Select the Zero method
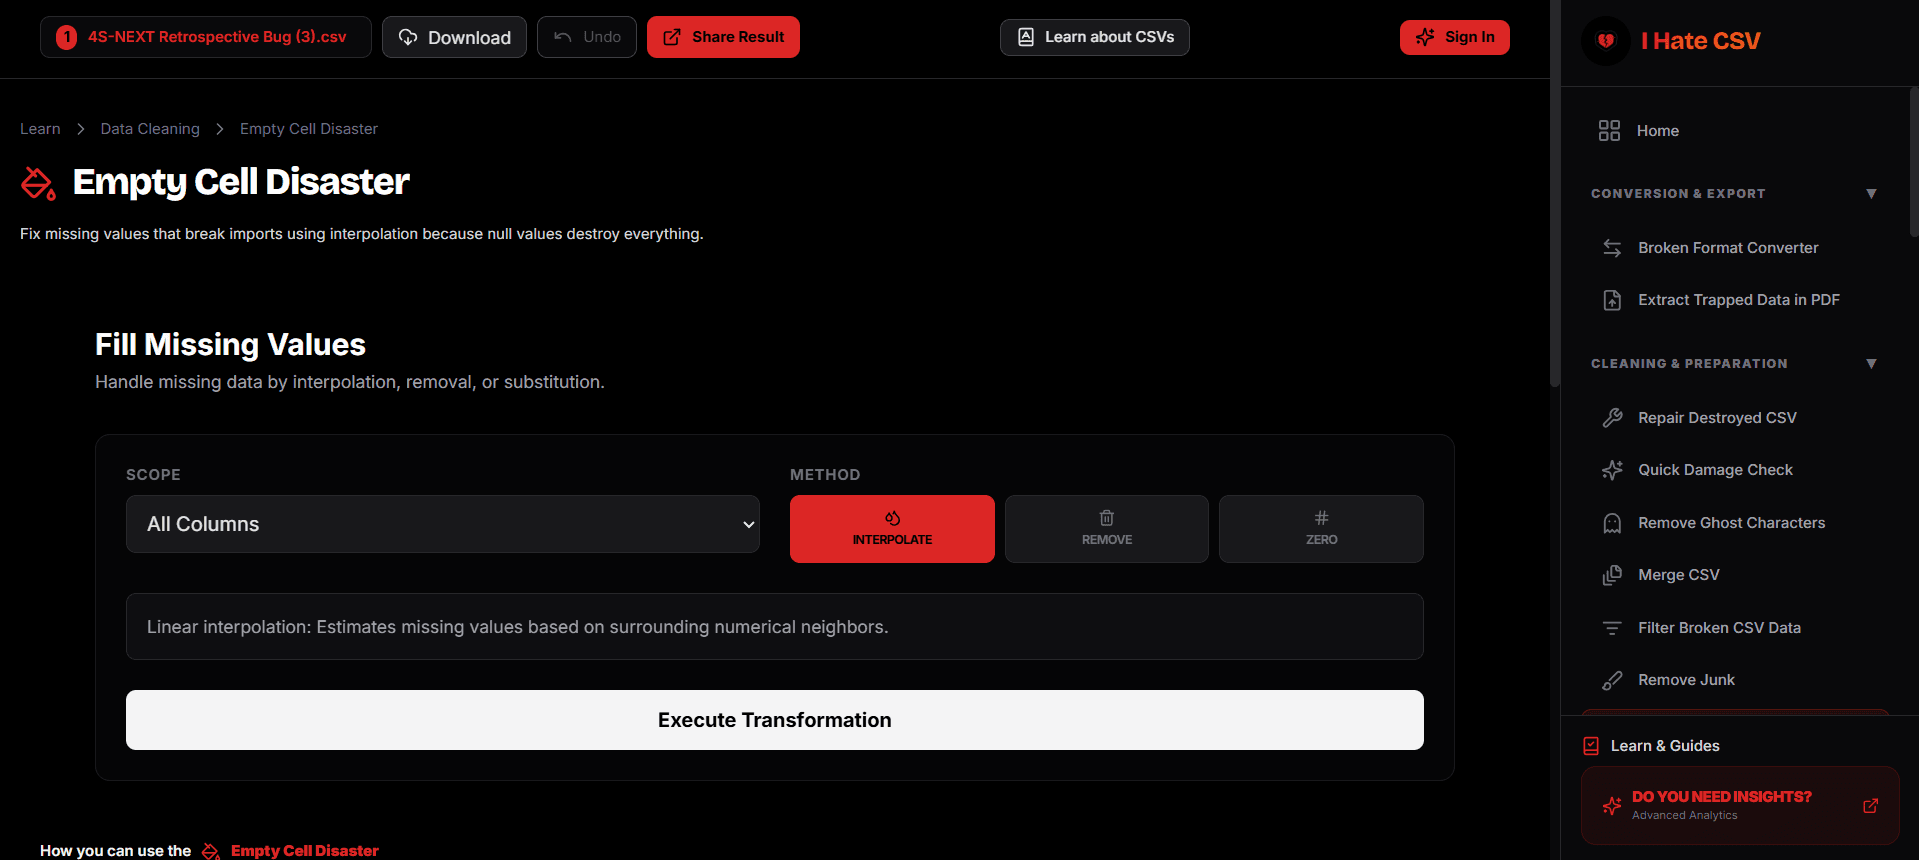 click(x=1321, y=529)
